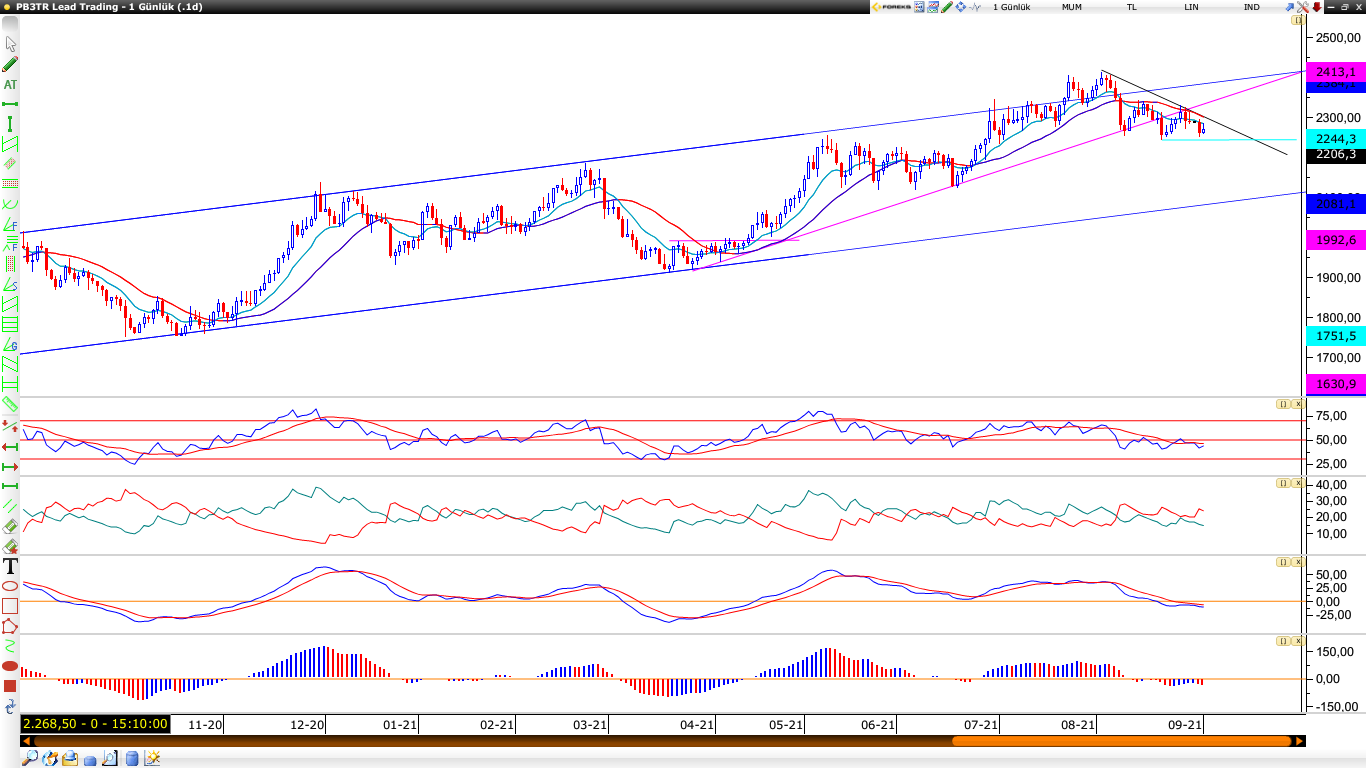The width and height of the screenshot is (1368, 768).
Task: Close the MACD line indicator panel
Action: (1297, 562)
